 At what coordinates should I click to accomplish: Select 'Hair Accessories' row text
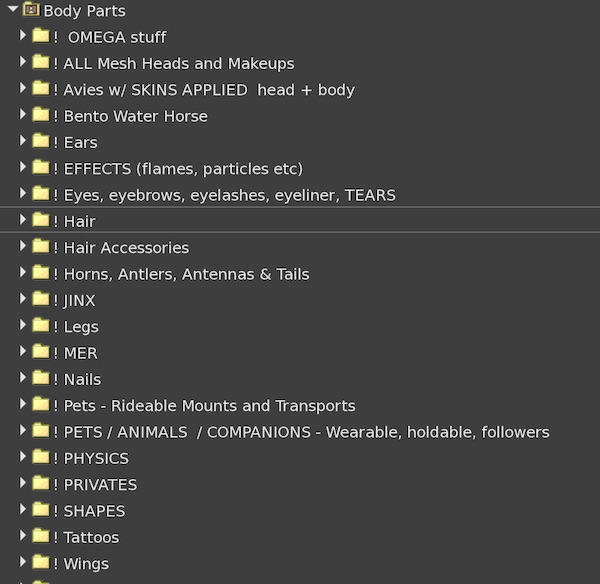point(126,248)
